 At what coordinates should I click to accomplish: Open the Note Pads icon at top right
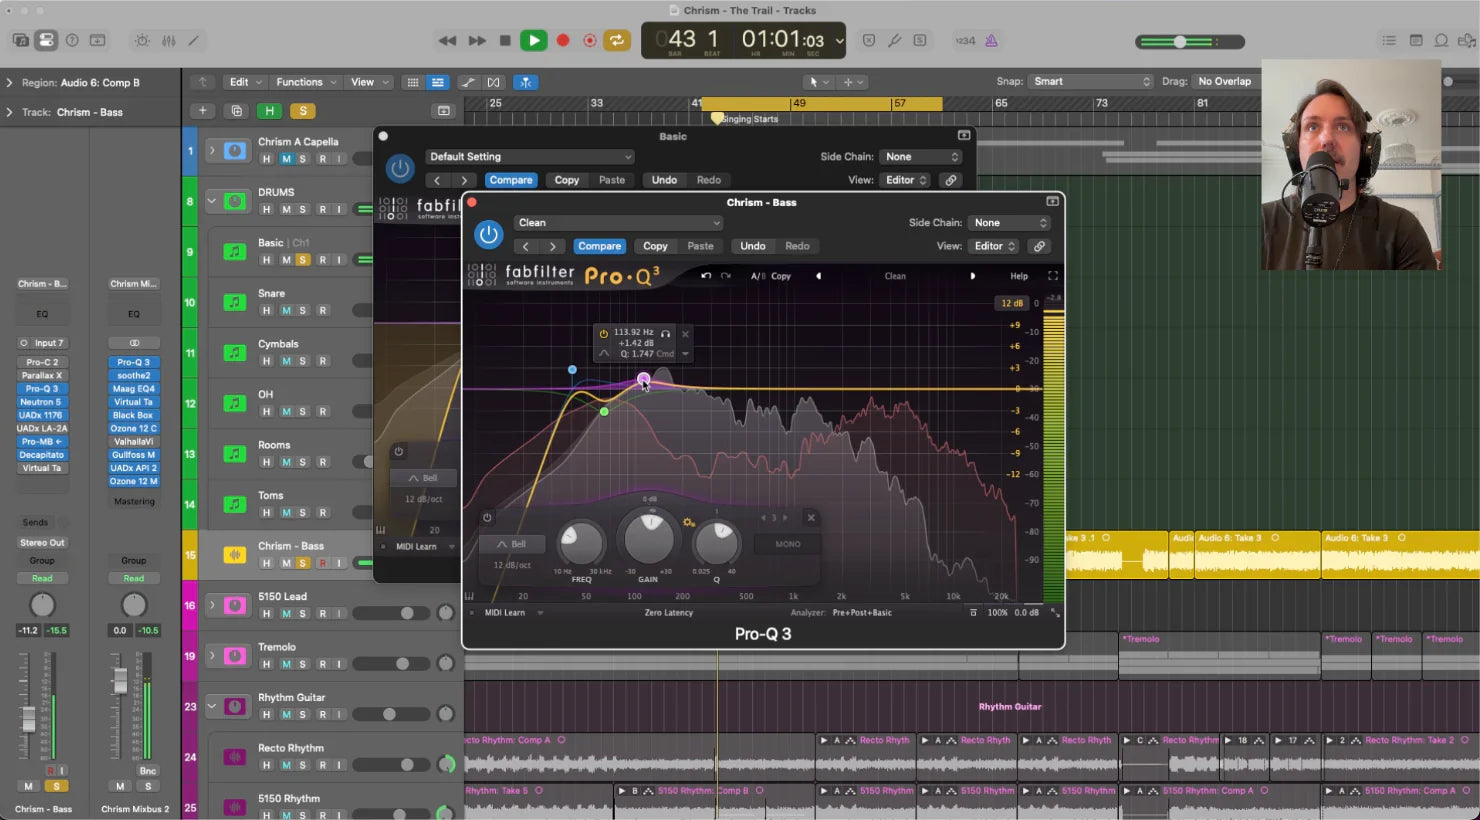click(1415, 41)
